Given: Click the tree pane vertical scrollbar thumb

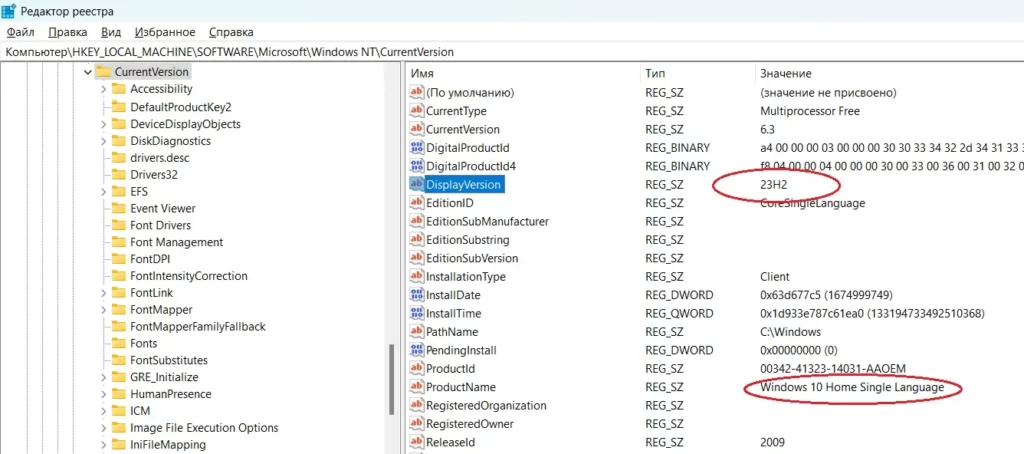Looking at the screenshot, I should [x=391, y=380].
